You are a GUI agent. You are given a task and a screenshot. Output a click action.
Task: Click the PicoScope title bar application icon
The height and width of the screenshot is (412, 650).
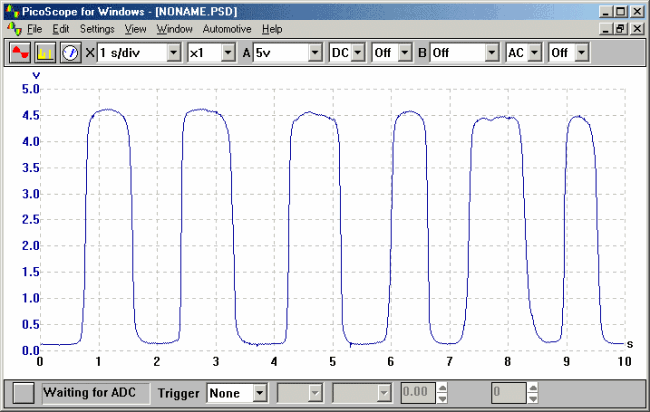coord(11,11)
